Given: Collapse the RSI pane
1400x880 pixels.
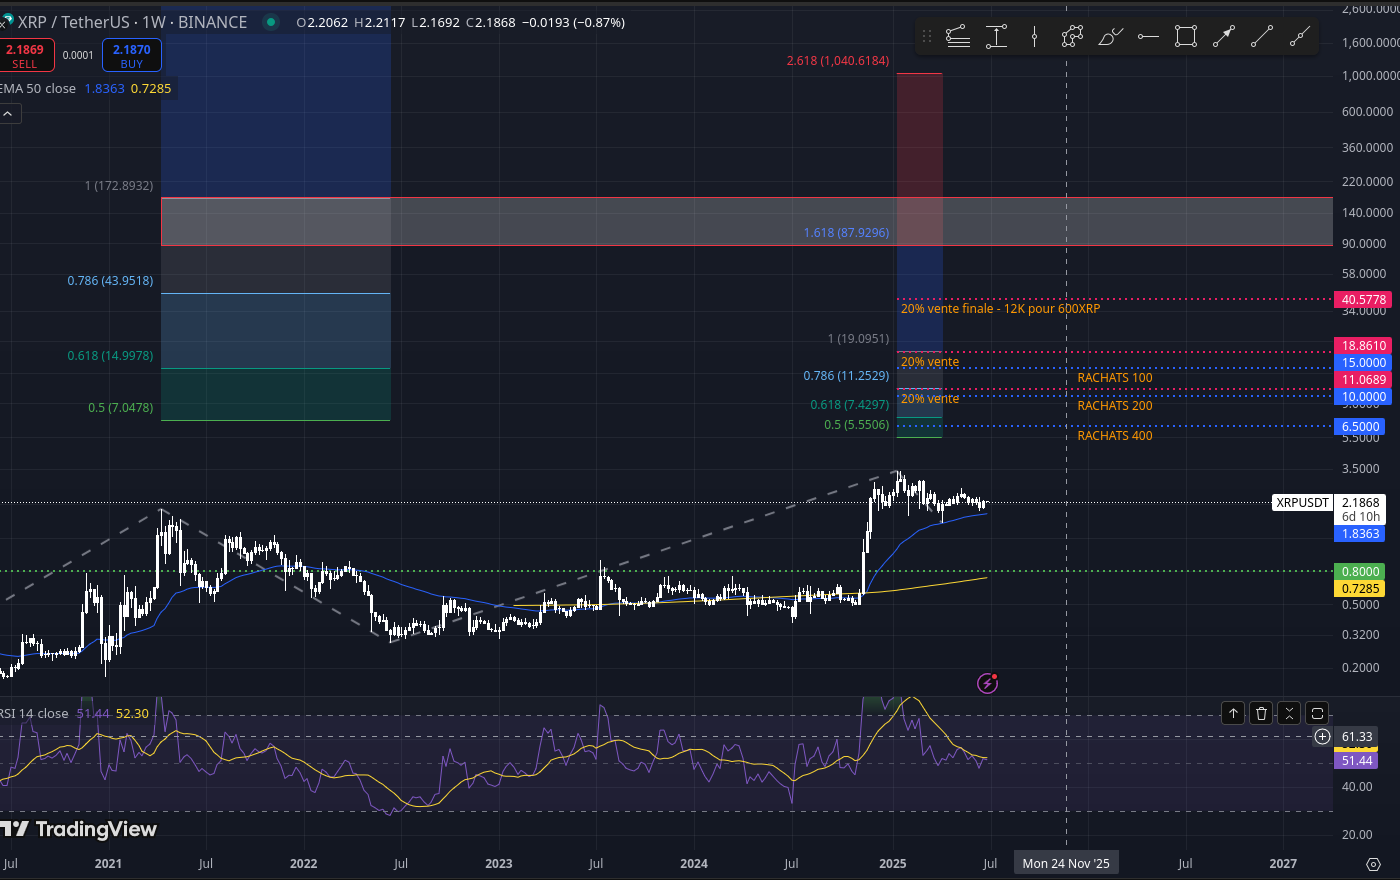Looking at the screenshot, I should [1289, 713].
